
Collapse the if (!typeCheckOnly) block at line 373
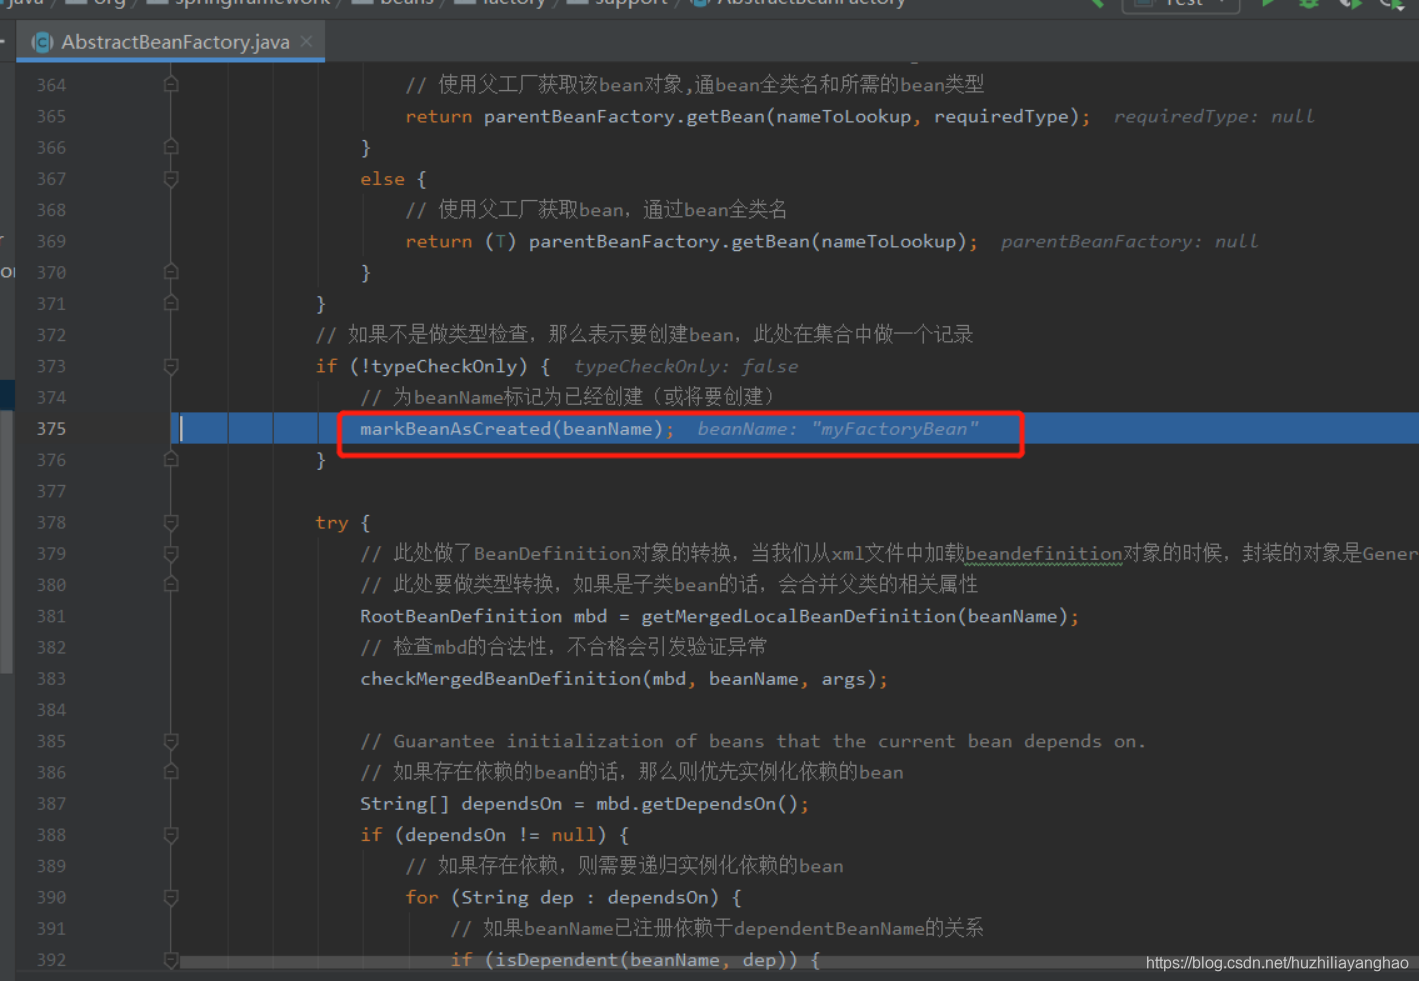coord(171,366)
